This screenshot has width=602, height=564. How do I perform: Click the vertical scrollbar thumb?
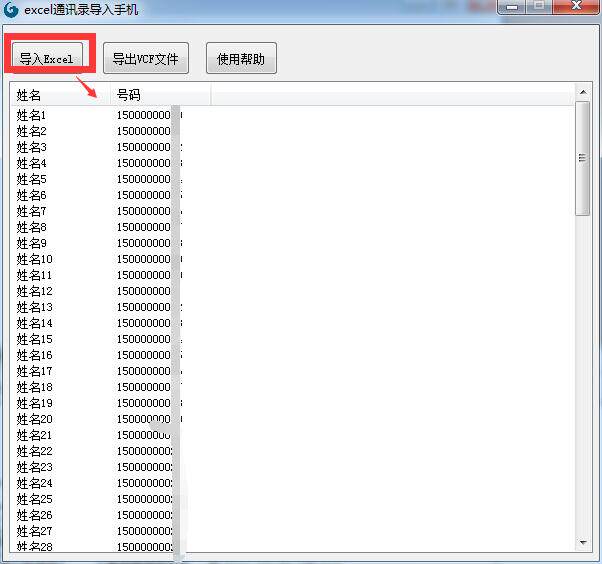(x=582, y=158)
